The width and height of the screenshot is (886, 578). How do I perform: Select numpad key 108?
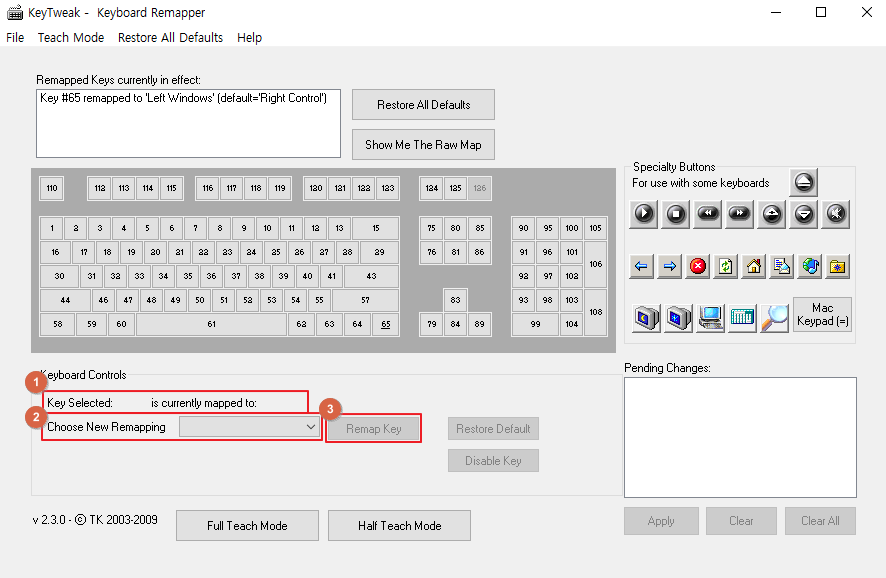click(596, 312)
